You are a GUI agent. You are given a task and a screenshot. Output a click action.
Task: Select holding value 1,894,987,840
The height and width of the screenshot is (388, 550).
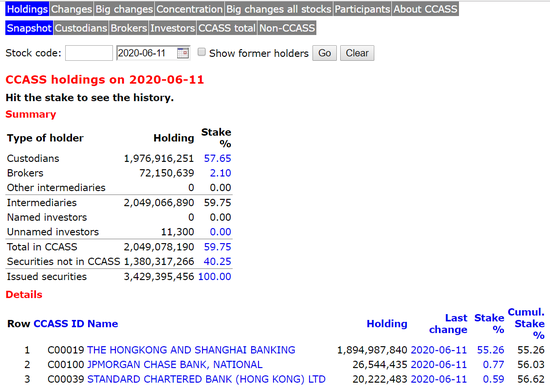pos(372,350)
